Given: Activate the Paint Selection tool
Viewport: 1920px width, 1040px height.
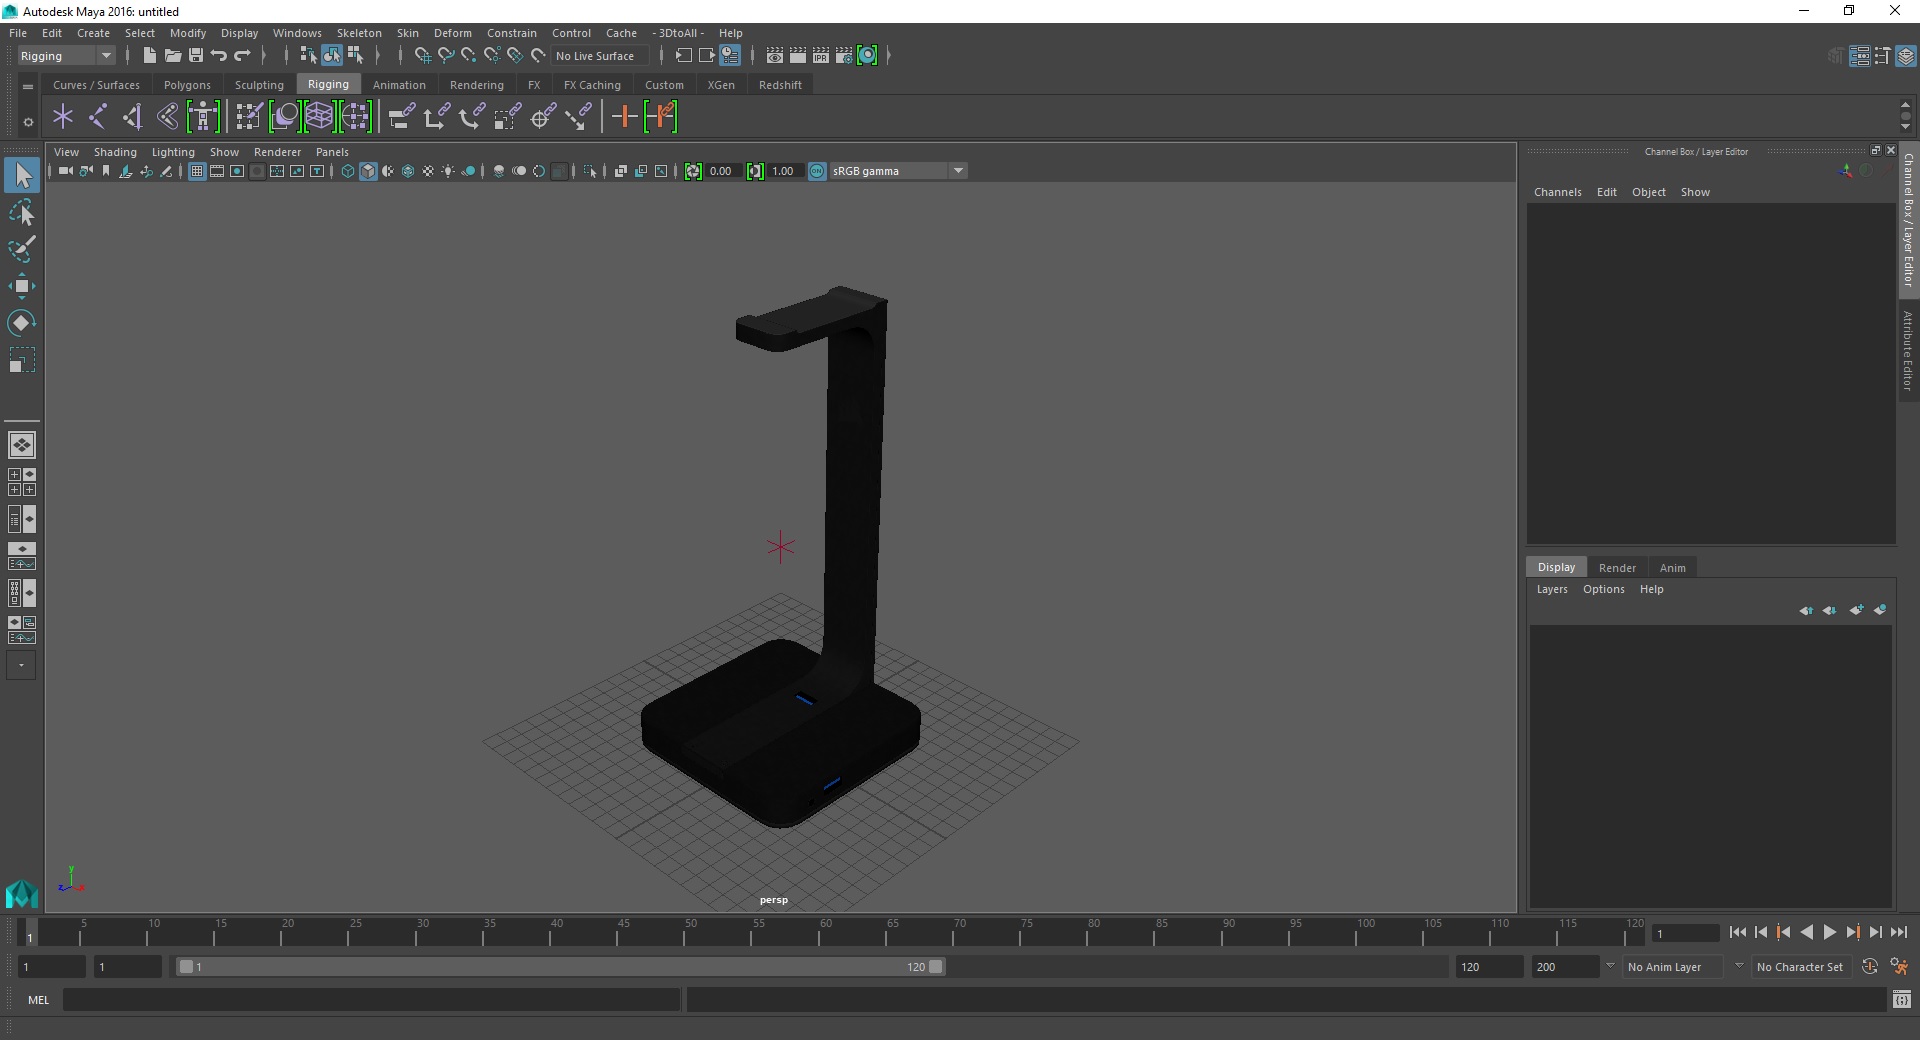Looking at the screenshot, I should pyautogui.click(x=22, y=249).
